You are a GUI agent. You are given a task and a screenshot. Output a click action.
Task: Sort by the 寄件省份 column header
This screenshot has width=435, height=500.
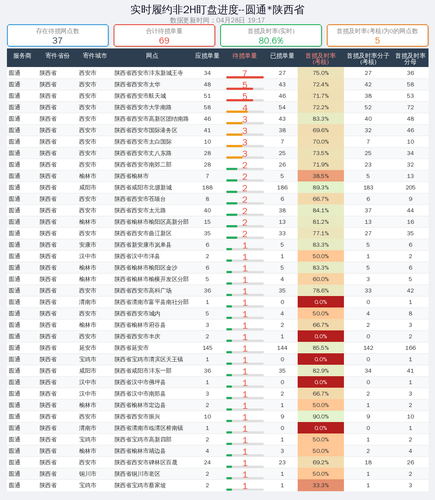point(57,56)
